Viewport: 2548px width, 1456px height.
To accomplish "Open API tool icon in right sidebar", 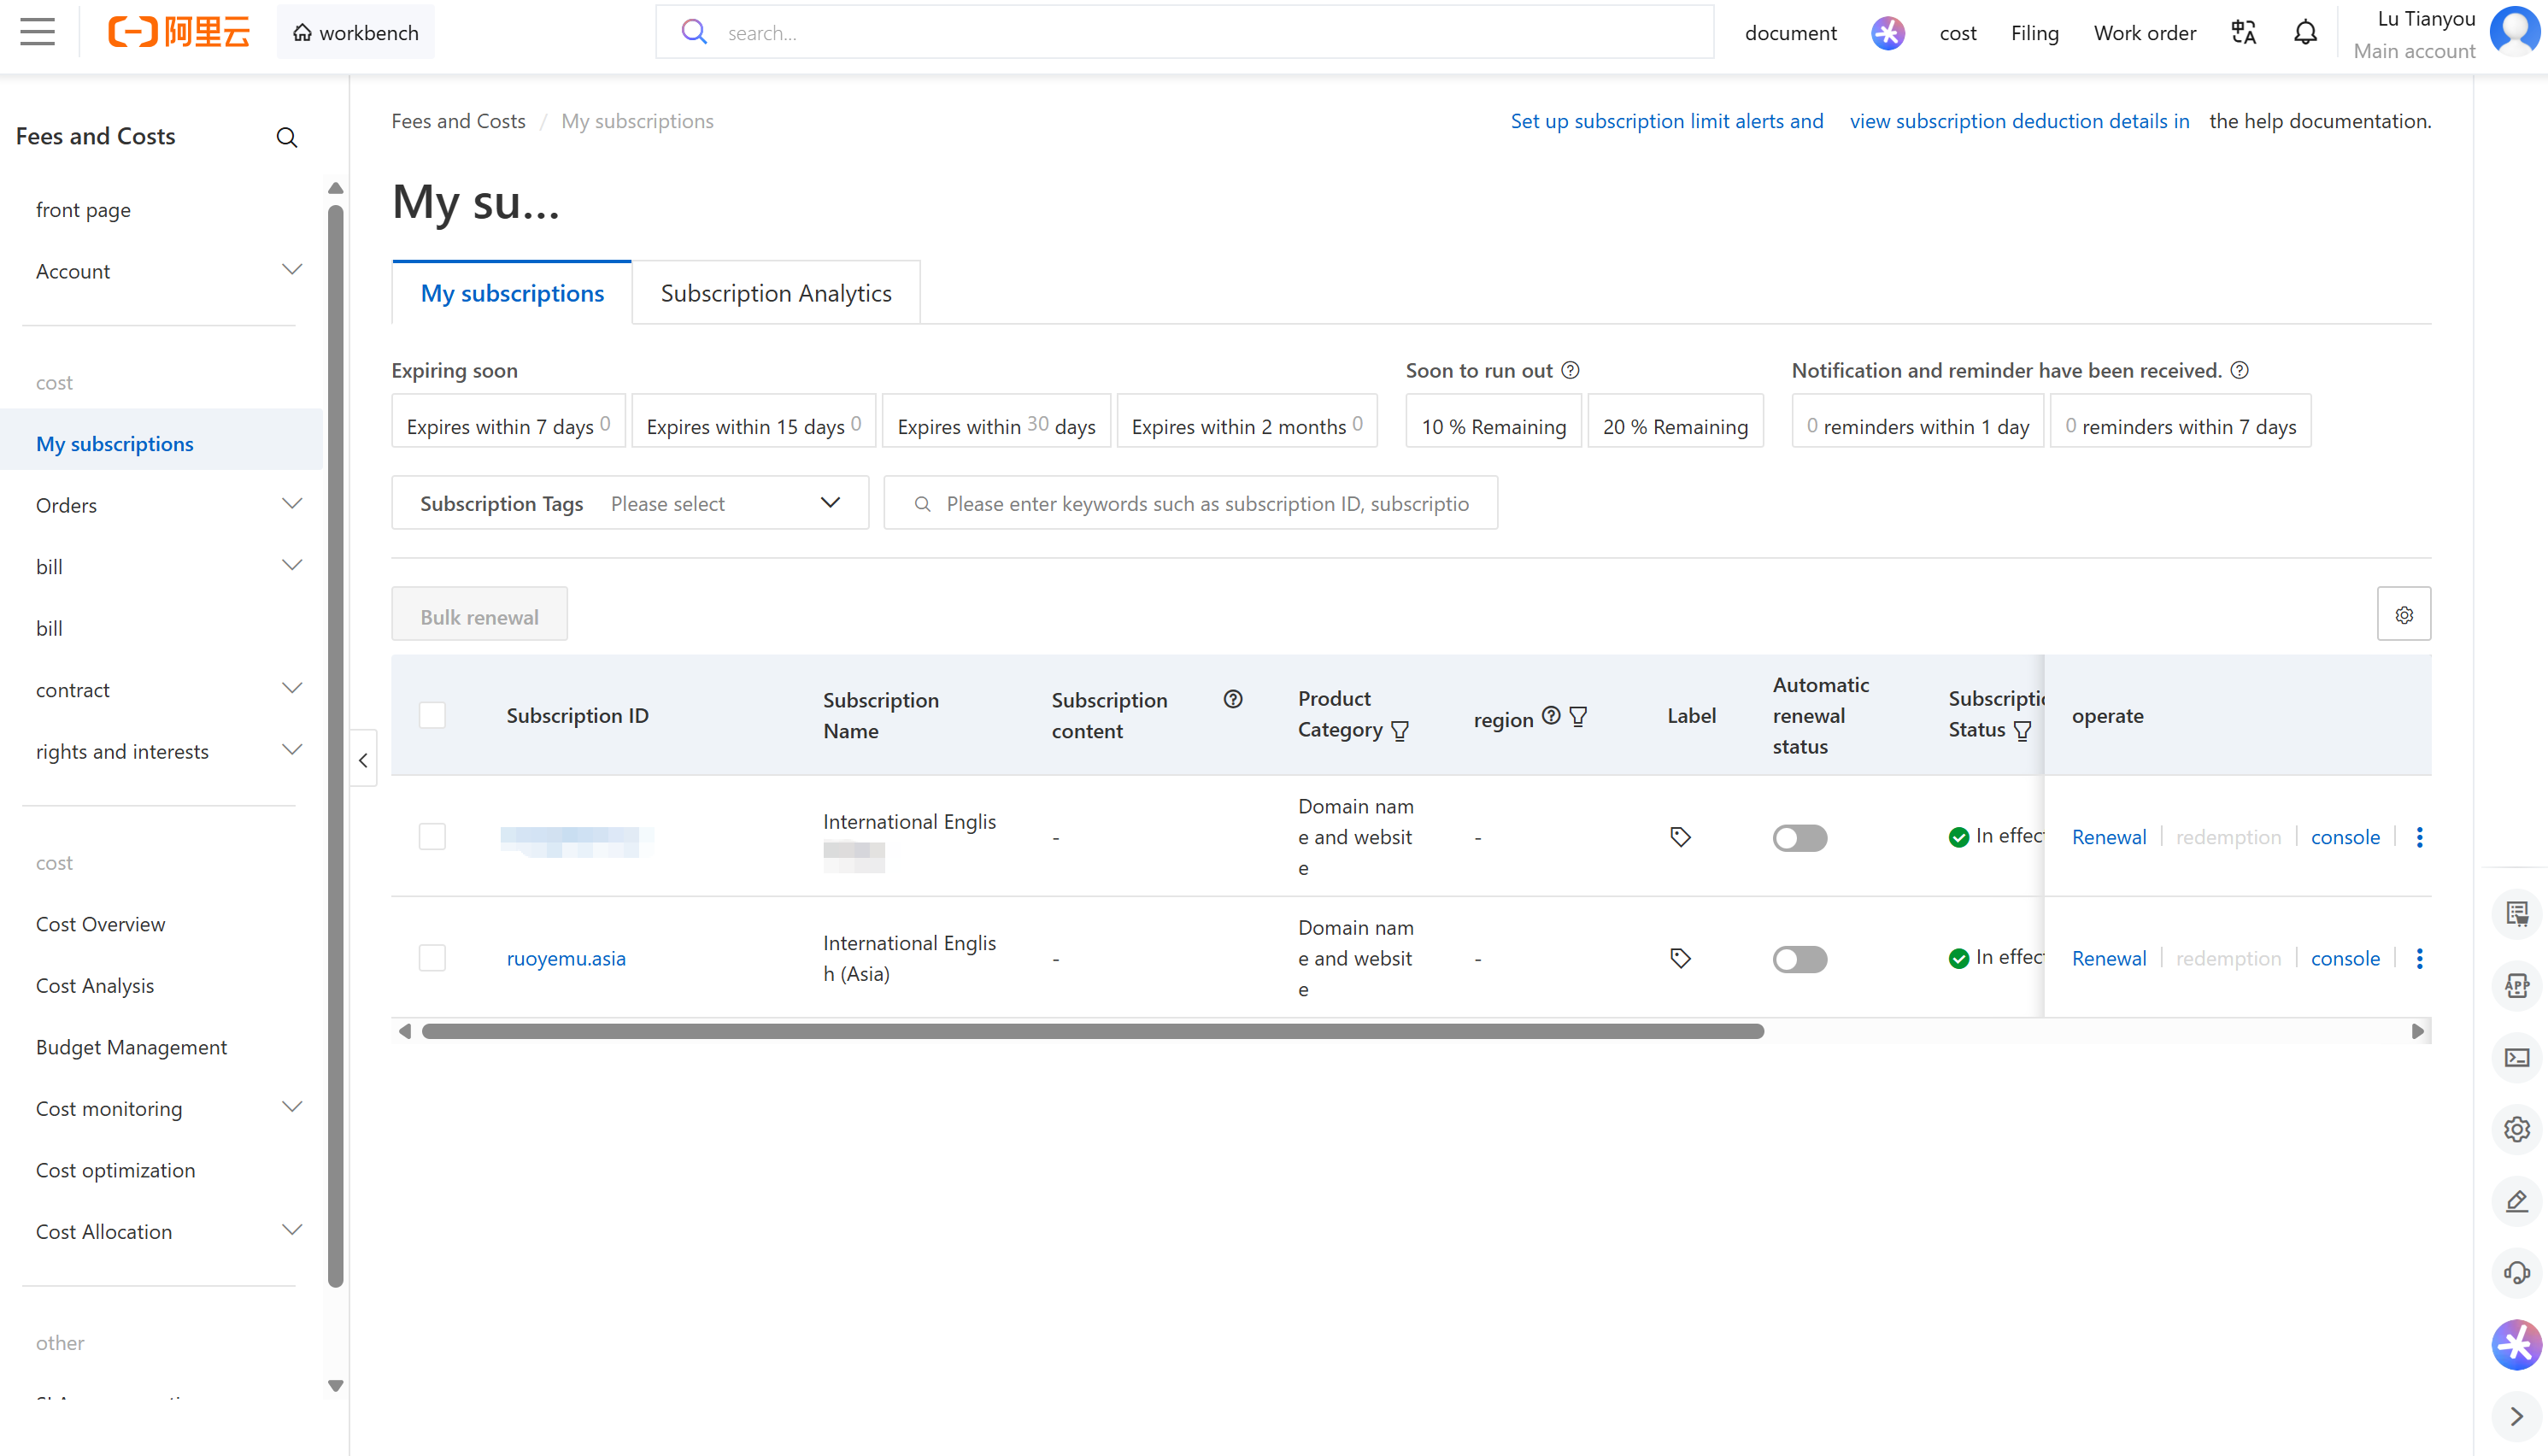I will (2516, 985).
